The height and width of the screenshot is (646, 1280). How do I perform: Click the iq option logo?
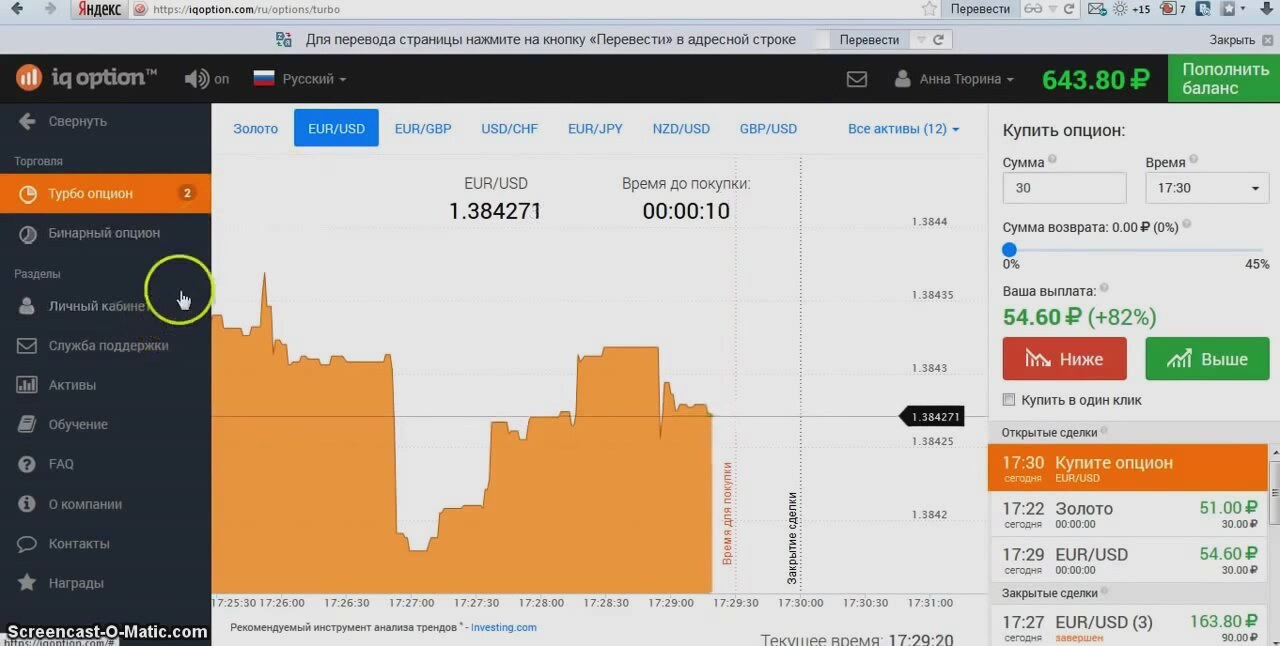86,78
